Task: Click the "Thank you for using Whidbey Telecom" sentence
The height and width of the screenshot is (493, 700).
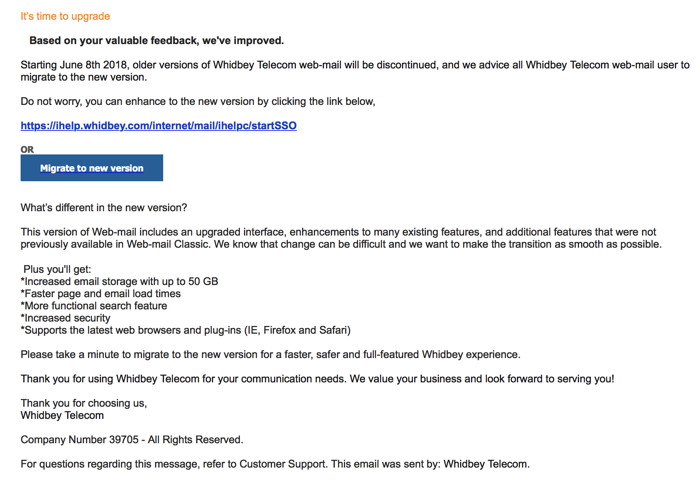Action: [317, 379]
